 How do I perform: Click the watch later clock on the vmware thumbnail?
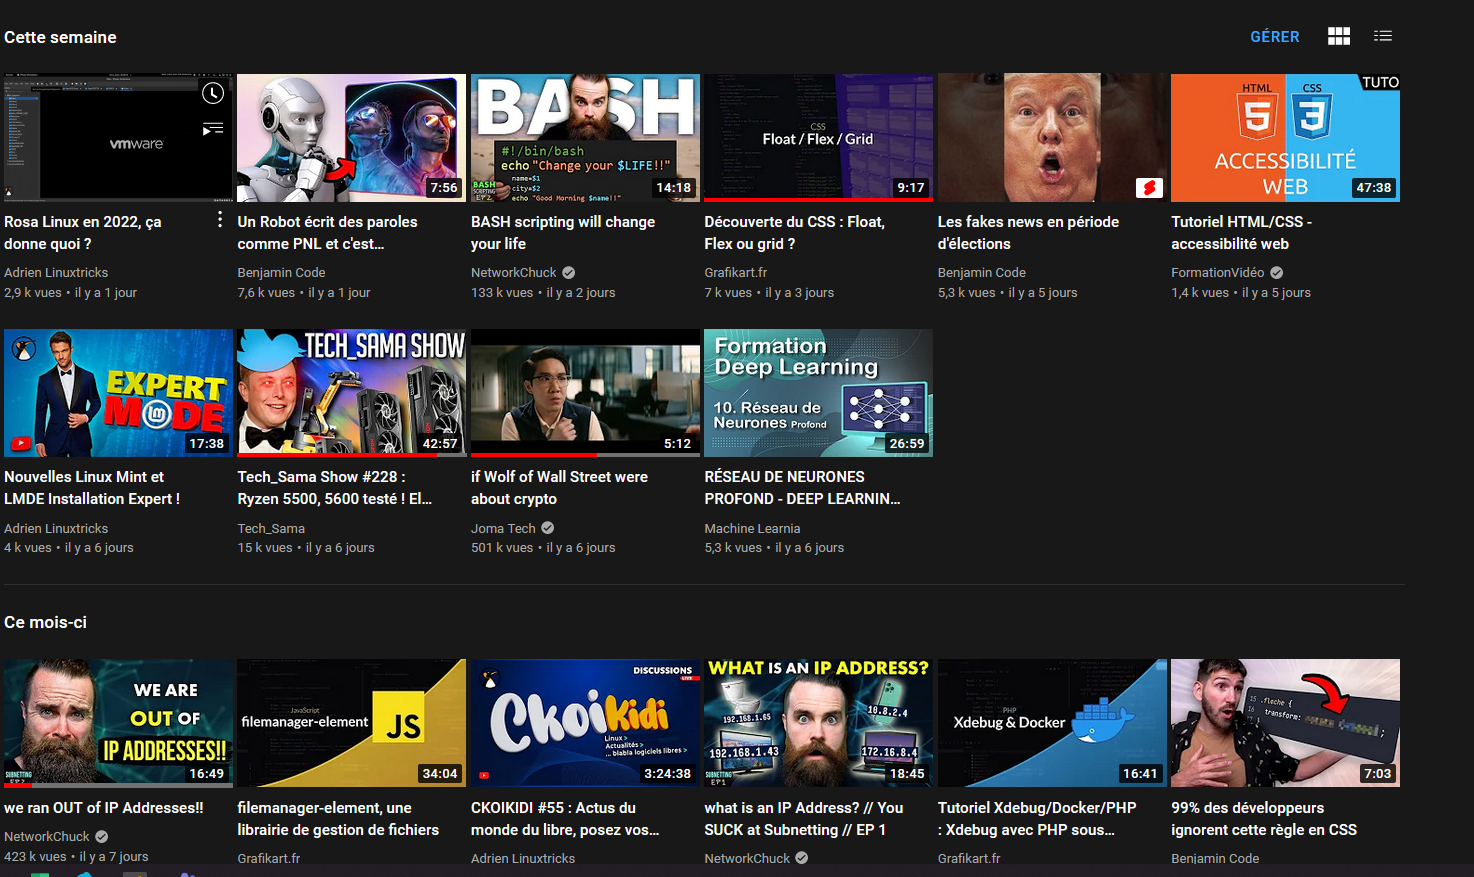pyautogui.click(x=213, y=93)
